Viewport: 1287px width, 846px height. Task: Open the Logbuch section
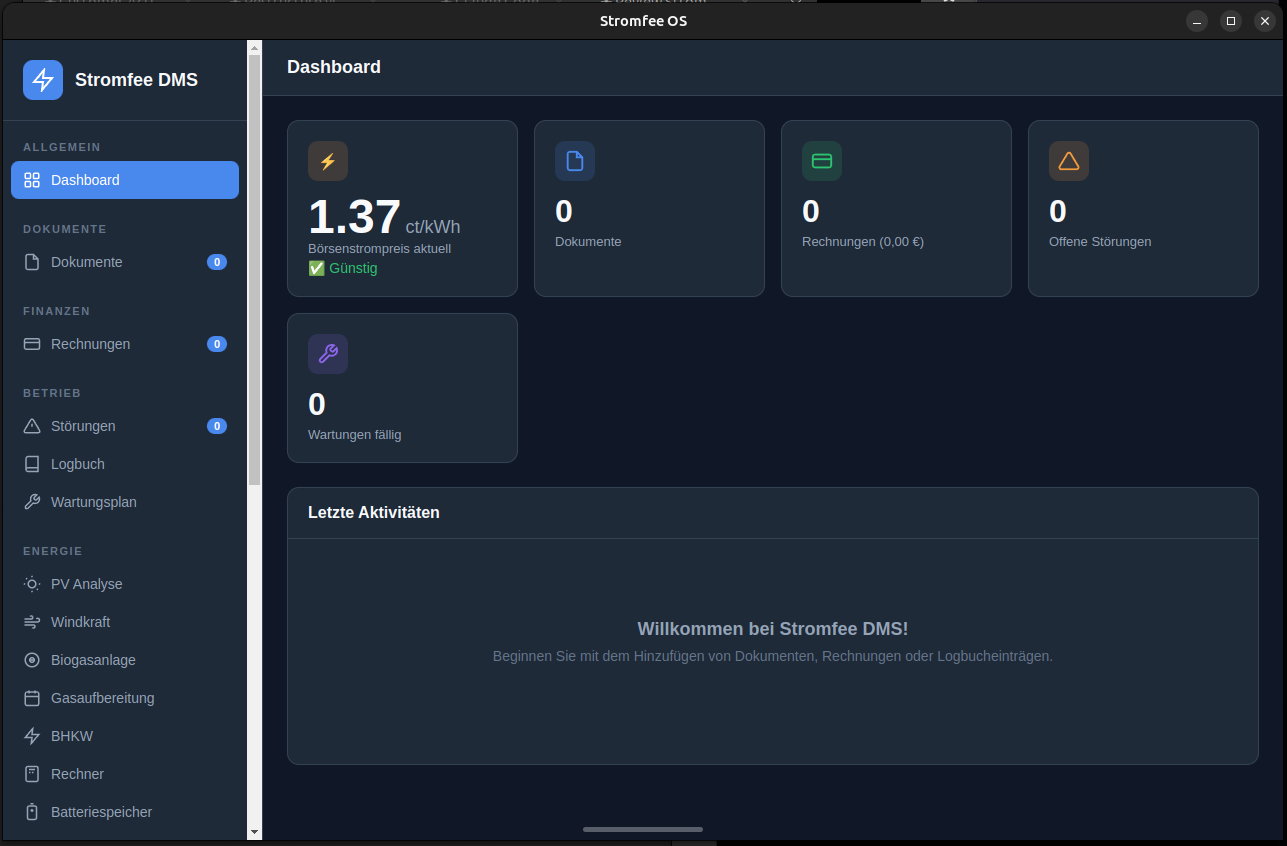(x=76, y=464)
